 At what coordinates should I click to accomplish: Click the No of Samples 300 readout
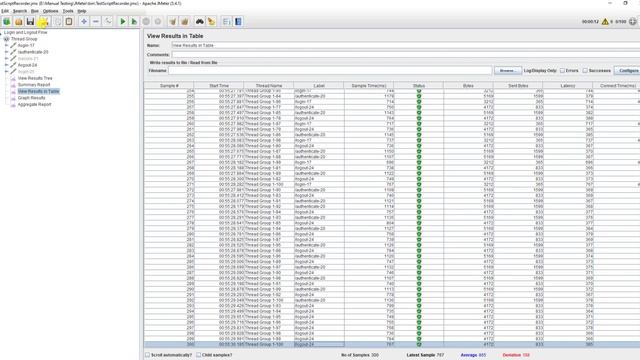point(360,355)
